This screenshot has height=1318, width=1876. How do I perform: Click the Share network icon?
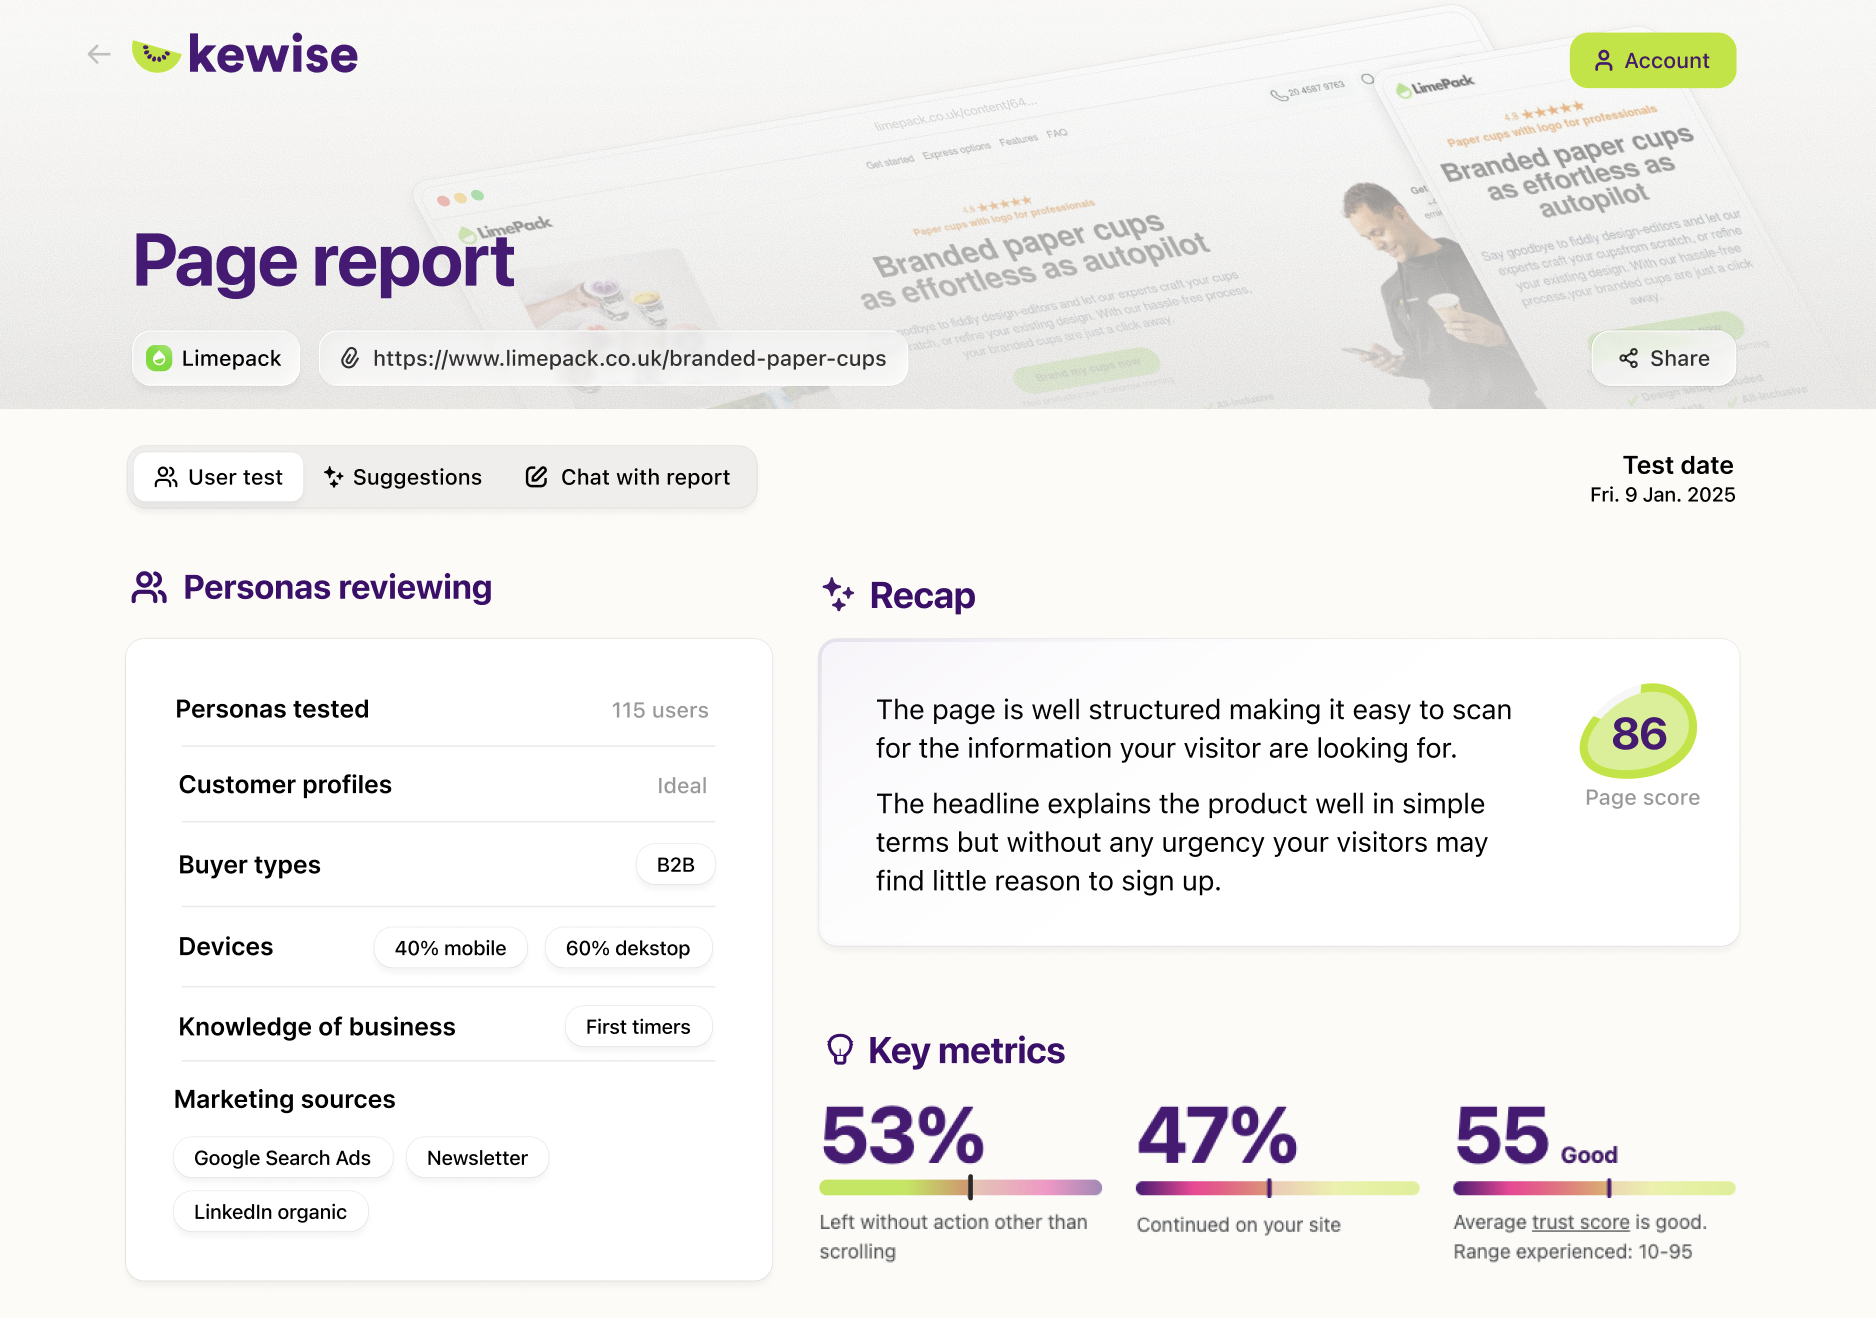click(1629, 359)
